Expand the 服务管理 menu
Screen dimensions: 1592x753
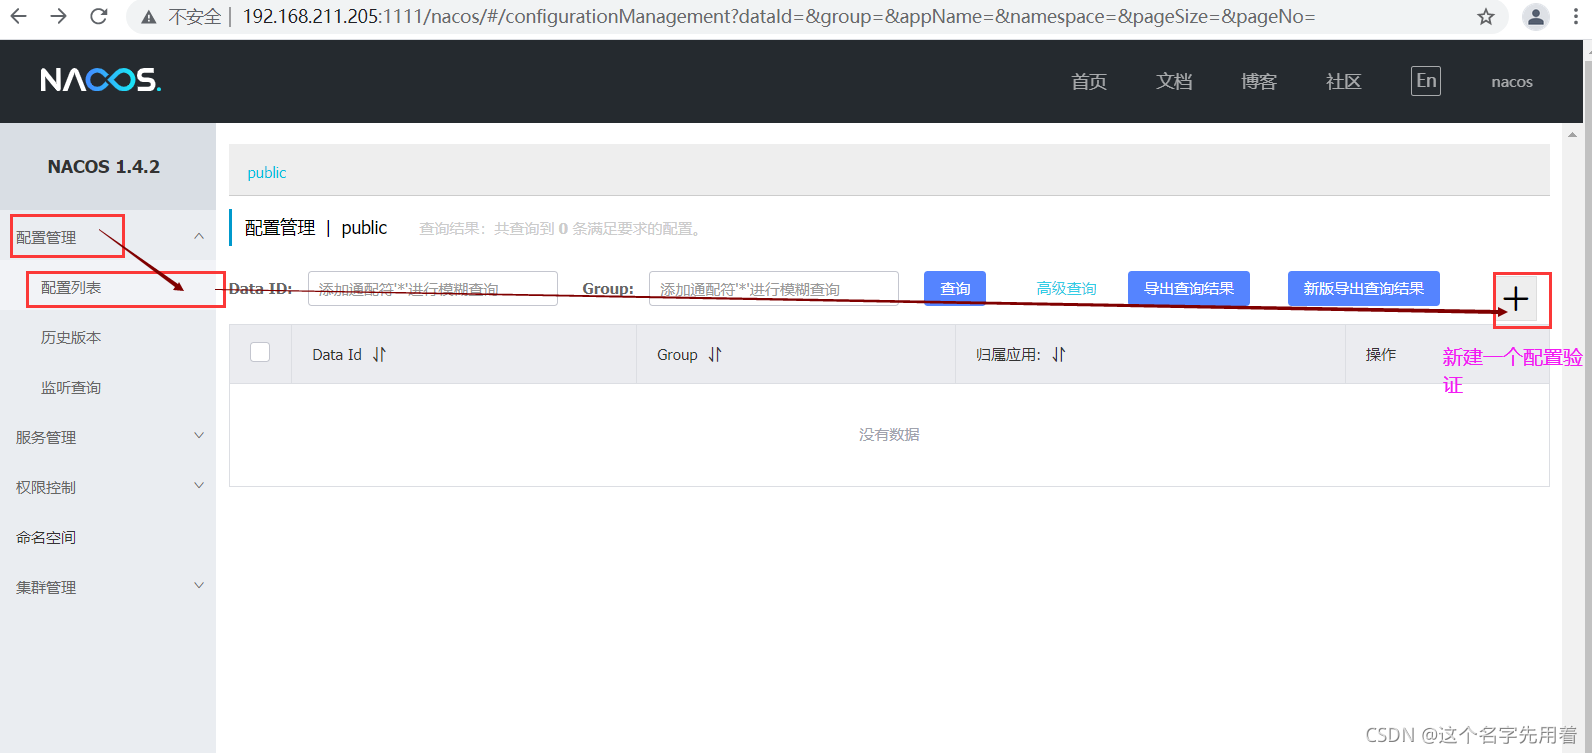click(108, 437)
